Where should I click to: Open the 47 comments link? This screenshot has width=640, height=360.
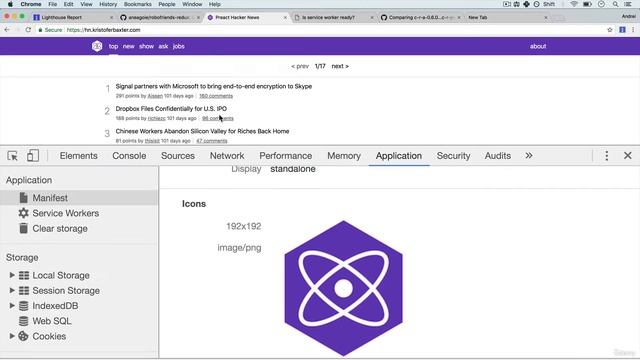click(x=211, y=141)
